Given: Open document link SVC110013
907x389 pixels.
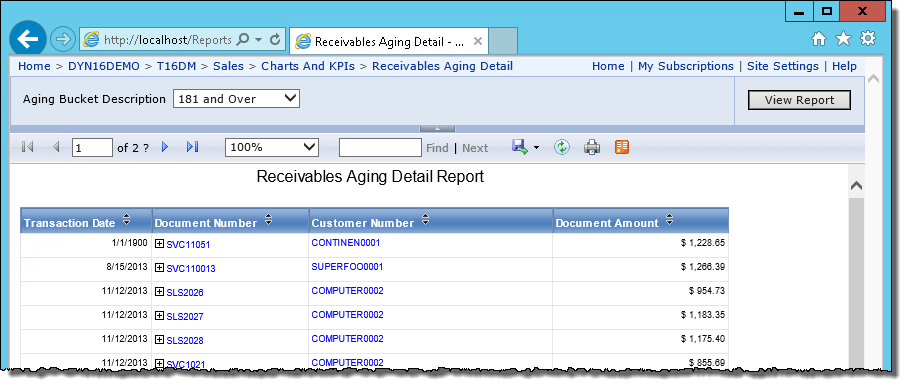Looking at the screenshot, I should click(x=191, y=269).
